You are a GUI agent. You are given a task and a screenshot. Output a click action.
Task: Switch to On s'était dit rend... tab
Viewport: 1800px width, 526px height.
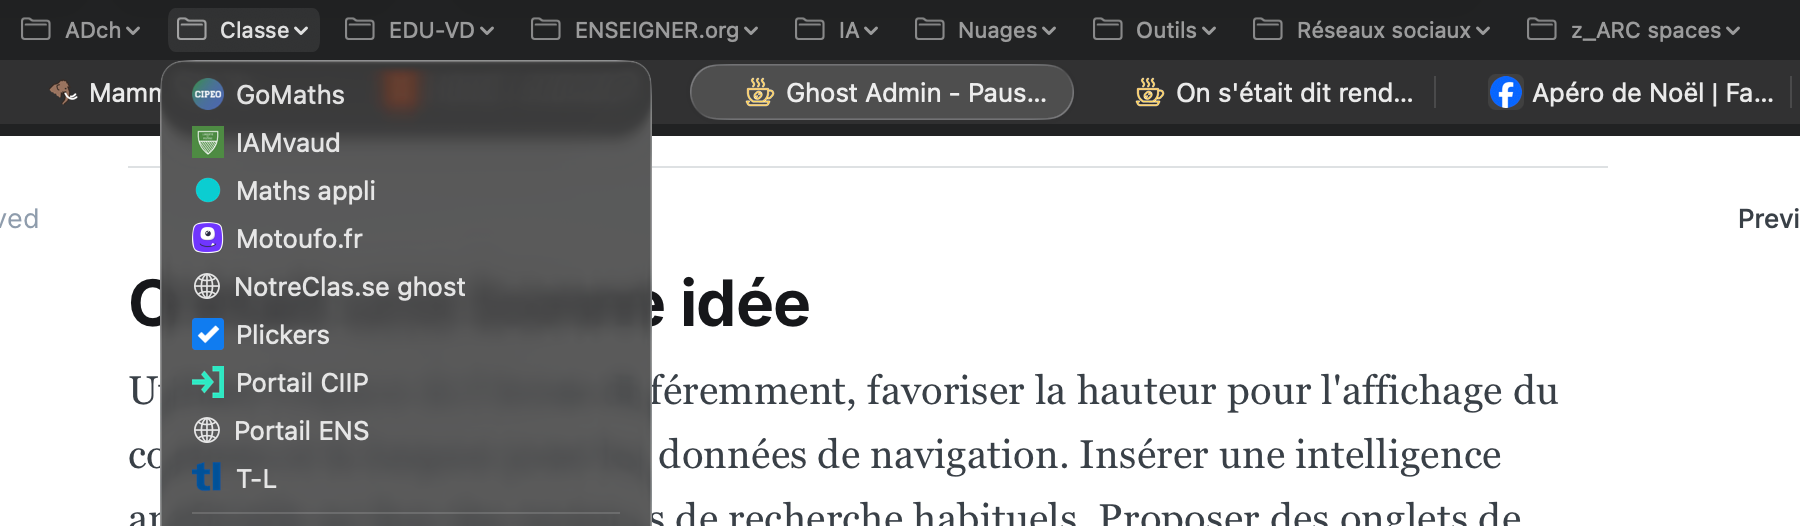1275,93
